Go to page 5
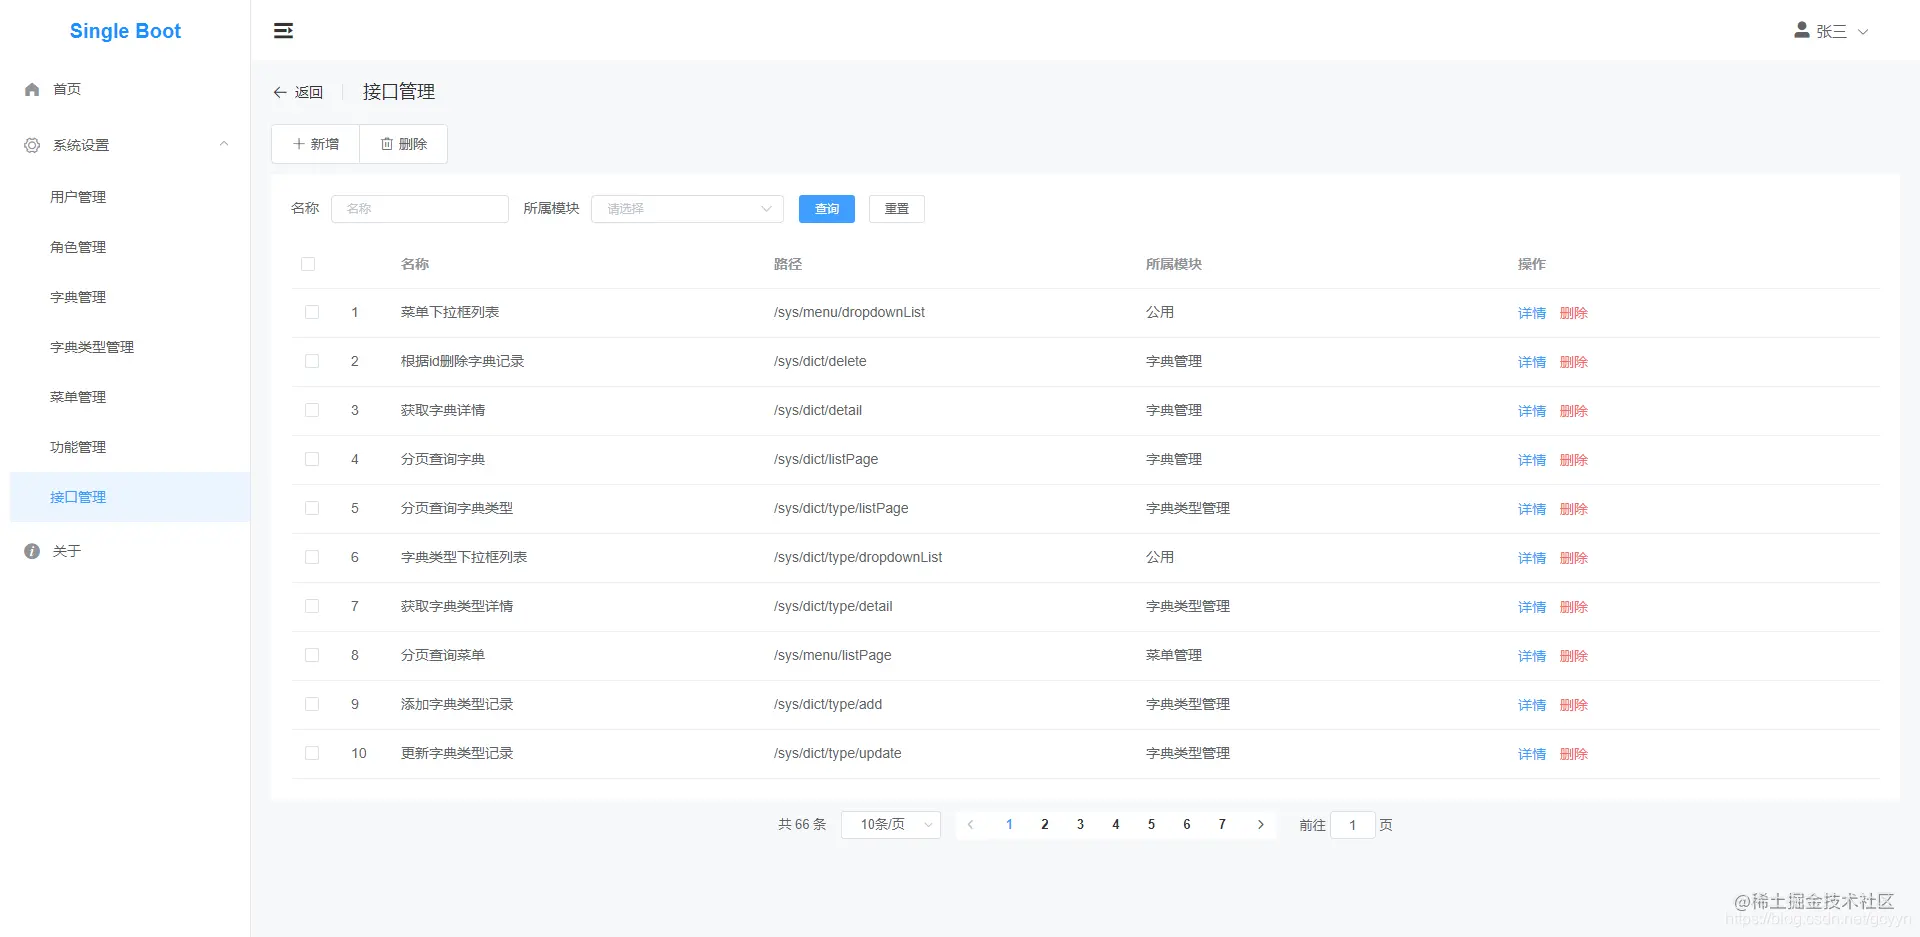The image size is (1920, 937). pos(1151,825)
